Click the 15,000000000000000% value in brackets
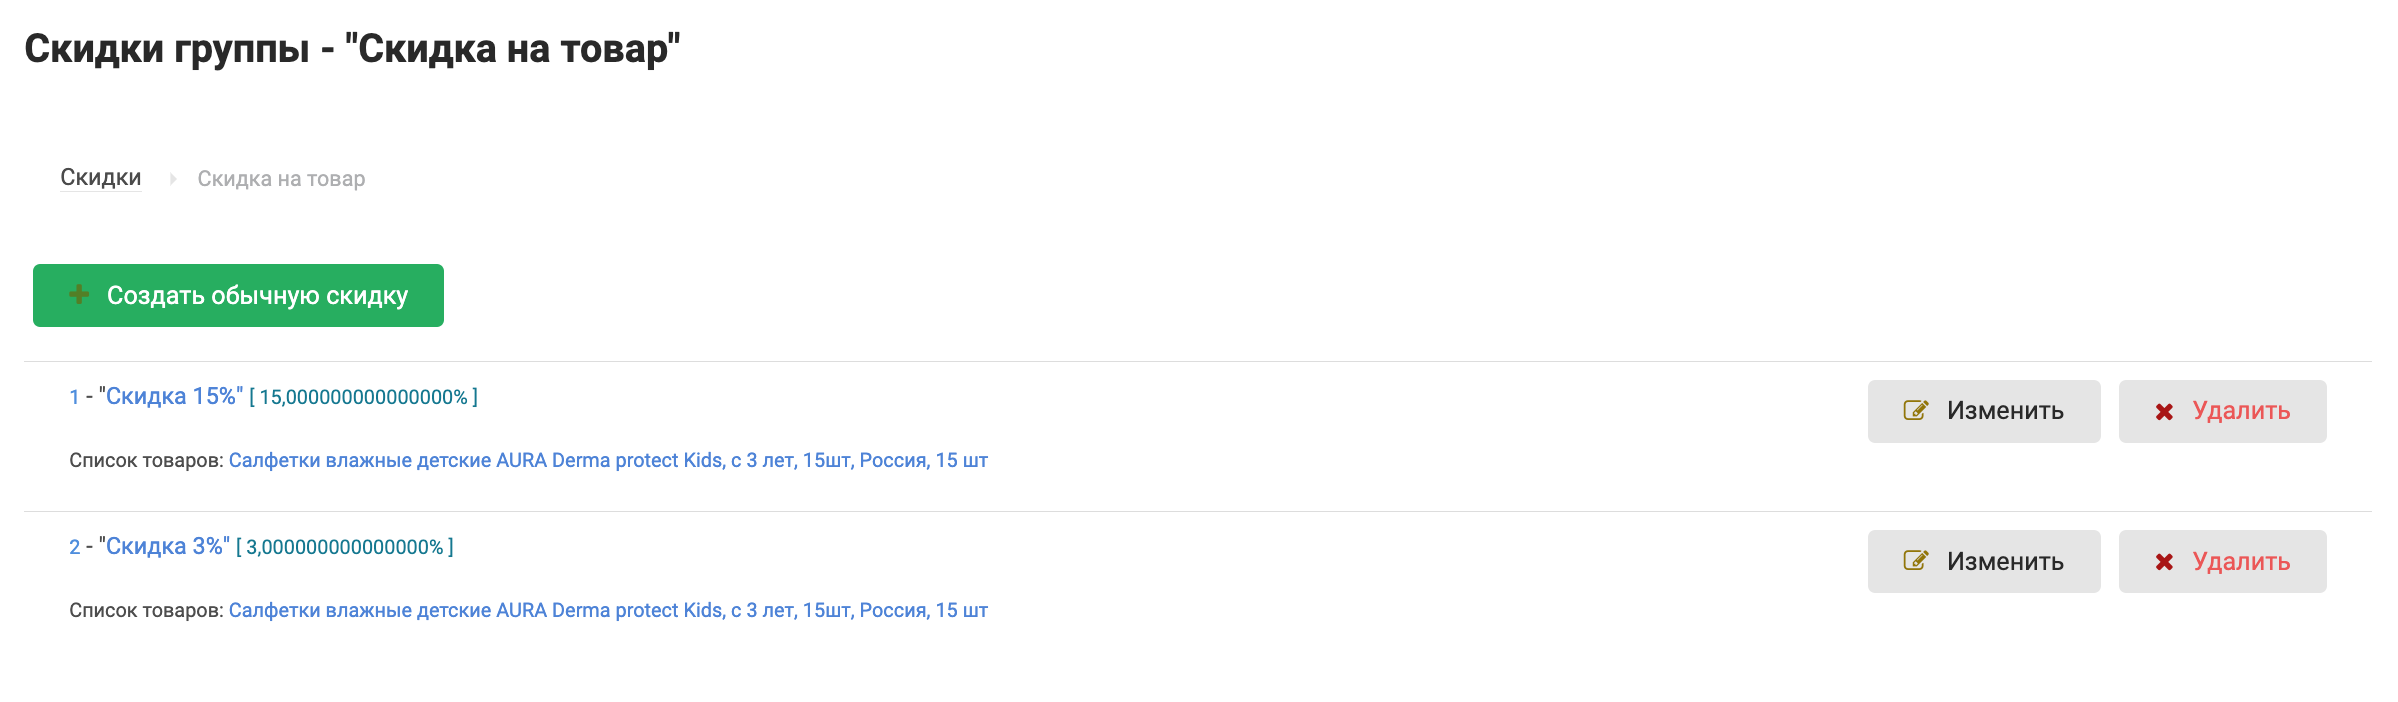2398x702 pixels. pos(363,398)
